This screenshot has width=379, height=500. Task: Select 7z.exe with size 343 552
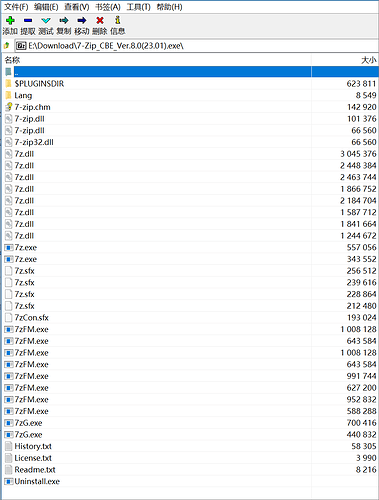click(x=191, y=259)
